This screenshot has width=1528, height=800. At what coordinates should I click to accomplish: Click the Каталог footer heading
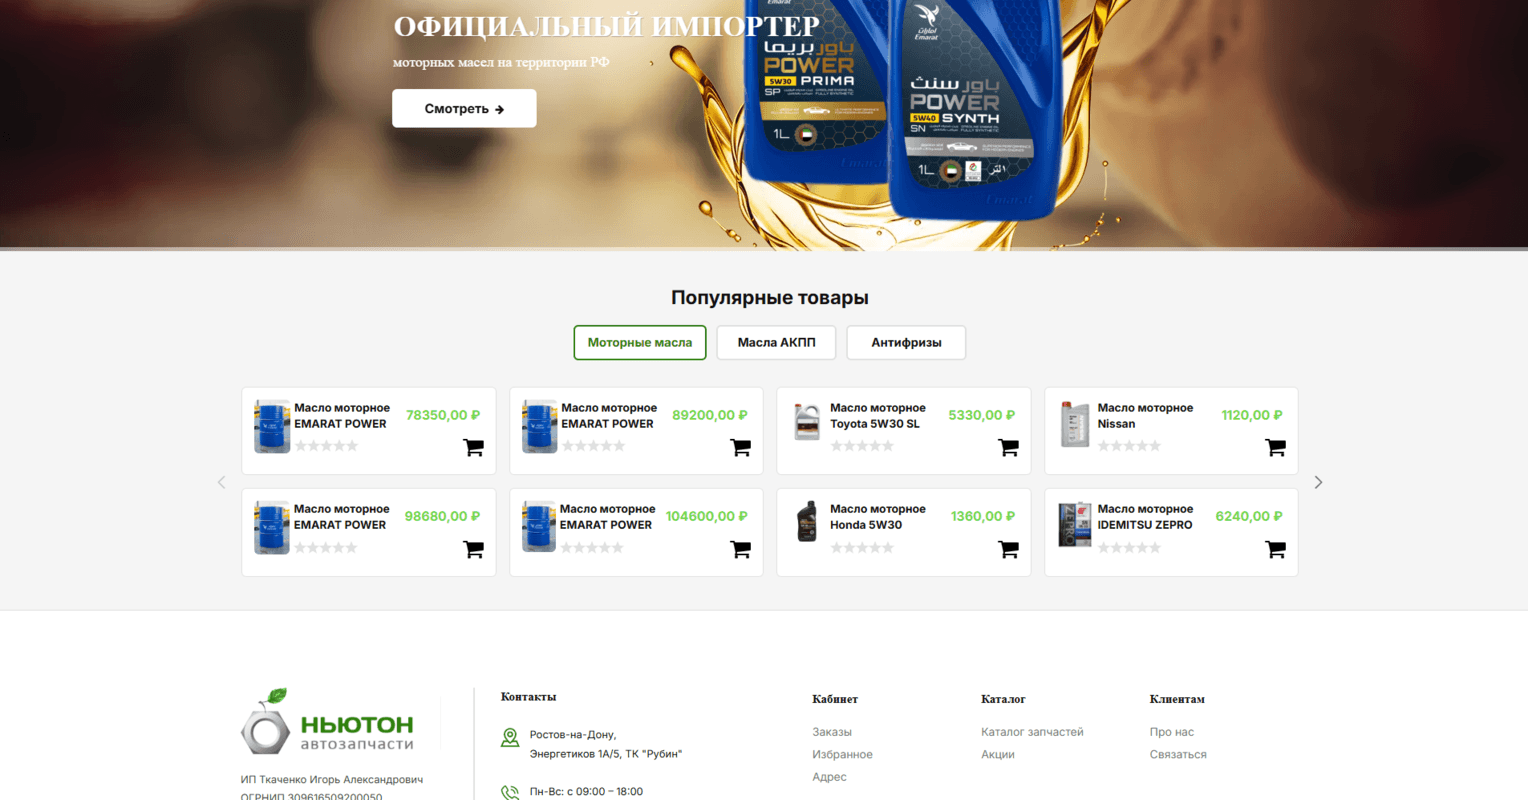pyautogui.click(x=1003, y=699)
